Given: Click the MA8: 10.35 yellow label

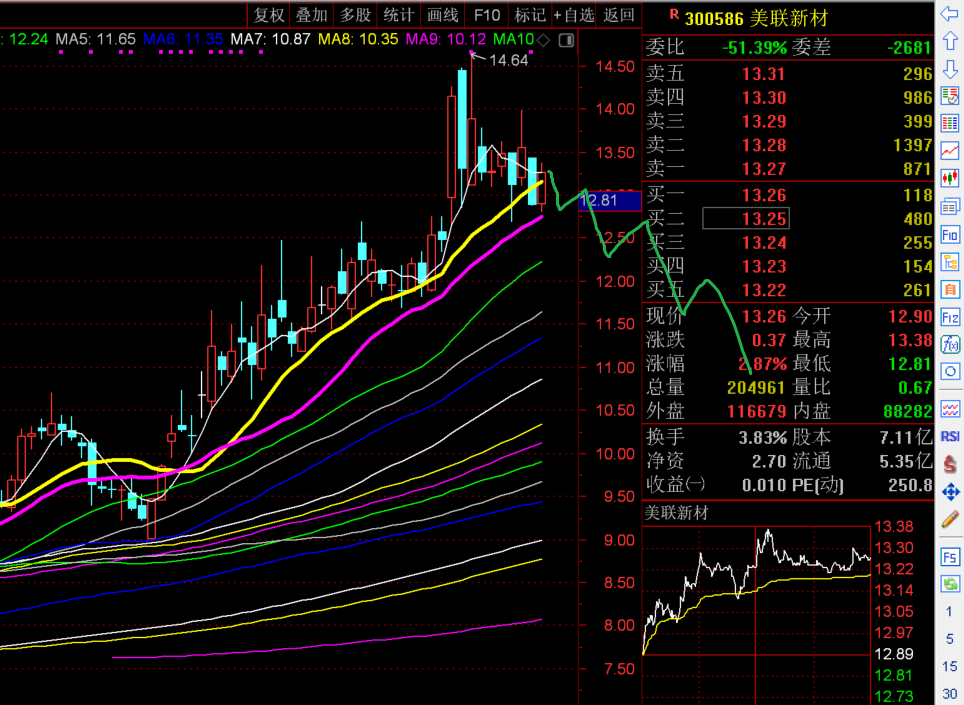Looking at the screenshot, I should point(358,39).
